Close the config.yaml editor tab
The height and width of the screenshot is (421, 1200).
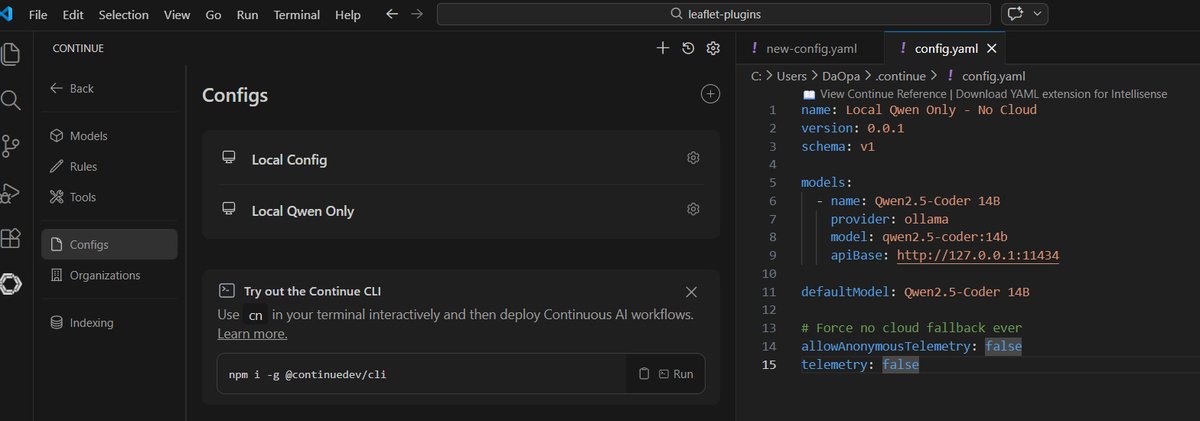(x=992, y=48)
